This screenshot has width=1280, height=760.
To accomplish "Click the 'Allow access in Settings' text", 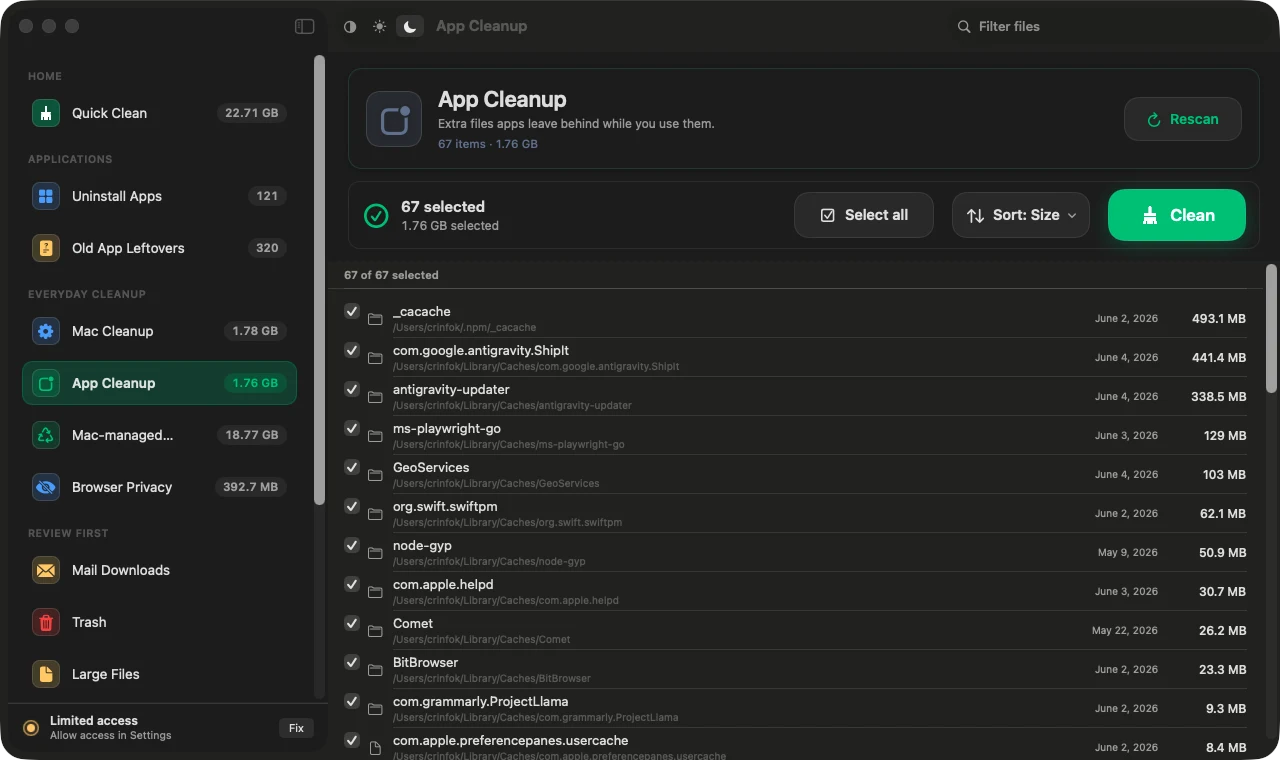I will tap(111, 735).
